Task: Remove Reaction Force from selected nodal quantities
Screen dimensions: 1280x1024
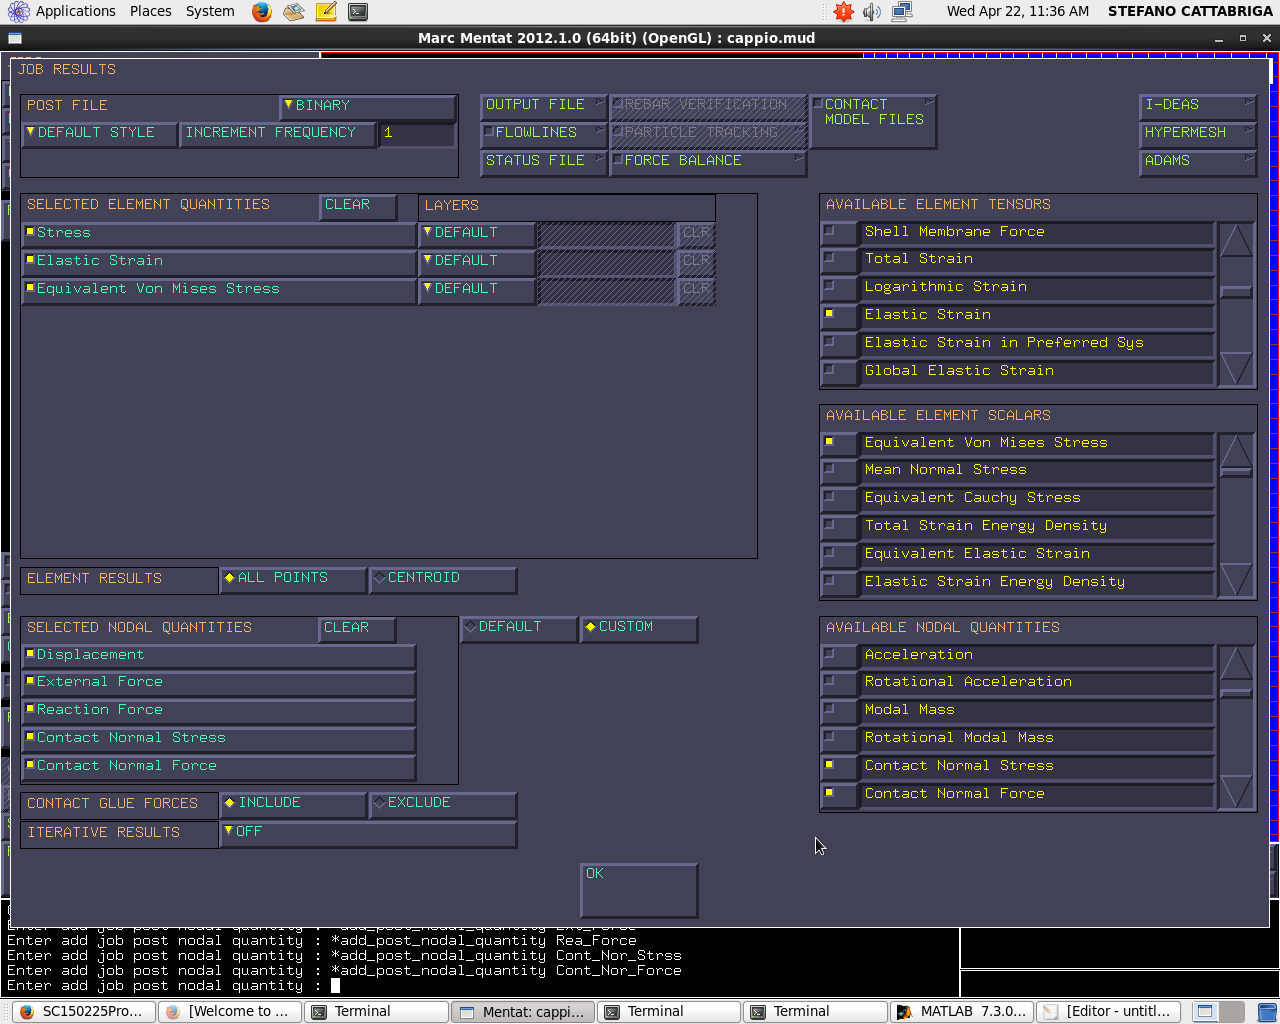Action: [219, 711]
